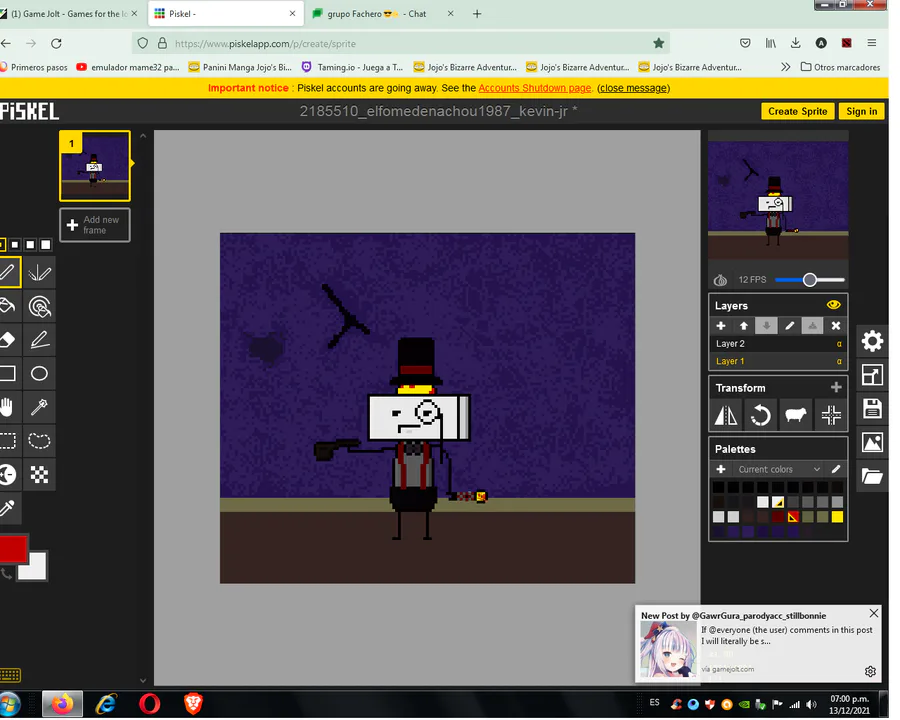Edit the layer name with pencil icon

tap(790, 326)
